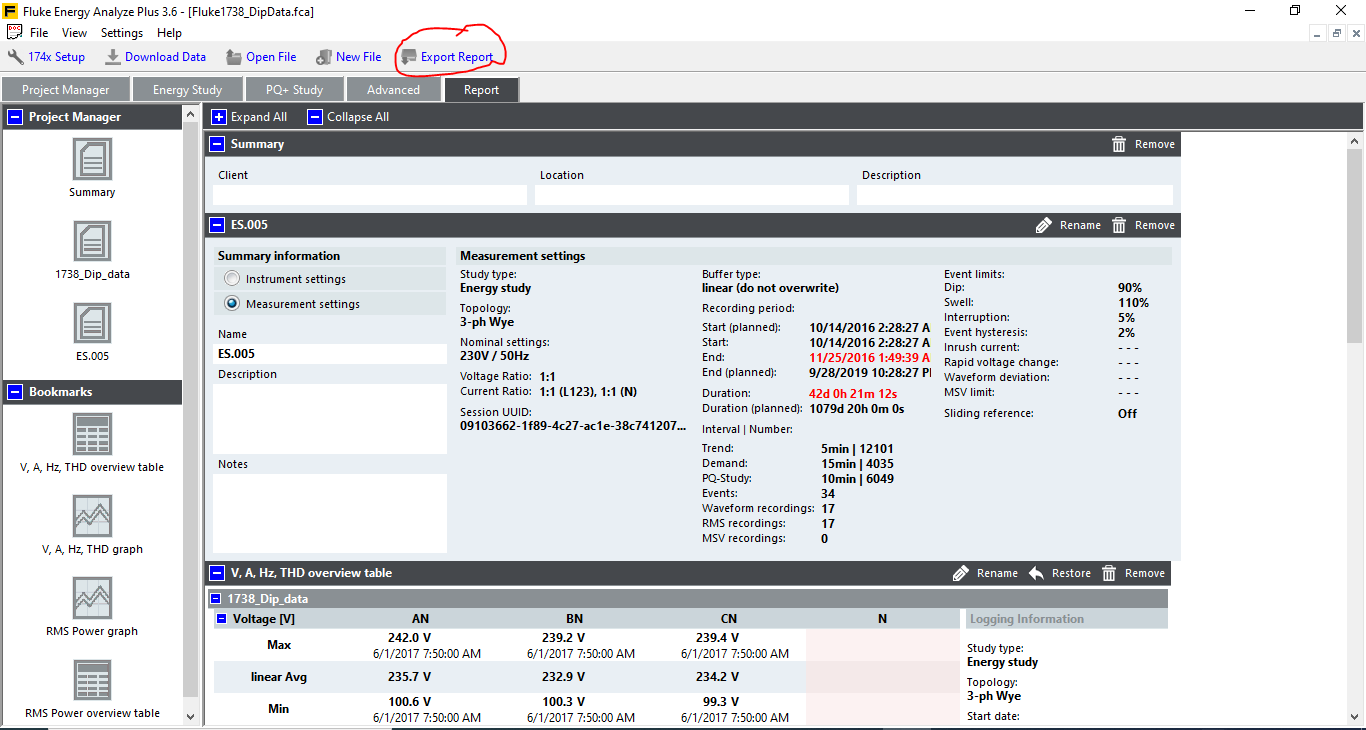Click the Fluke application icon in title bar
This screenshot has height=730, width=1366.
[10, 10]
